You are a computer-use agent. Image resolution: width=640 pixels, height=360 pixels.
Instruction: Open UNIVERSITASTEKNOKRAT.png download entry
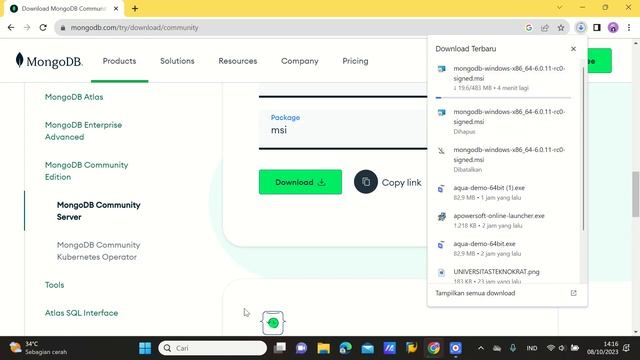click(505, 276)
